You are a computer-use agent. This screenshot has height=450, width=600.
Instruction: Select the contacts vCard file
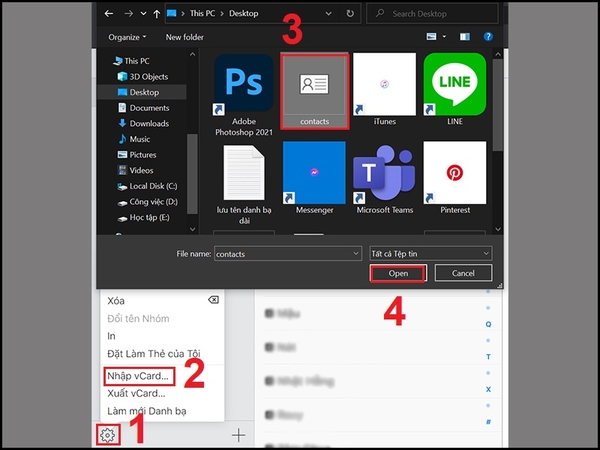click(315, 91)
